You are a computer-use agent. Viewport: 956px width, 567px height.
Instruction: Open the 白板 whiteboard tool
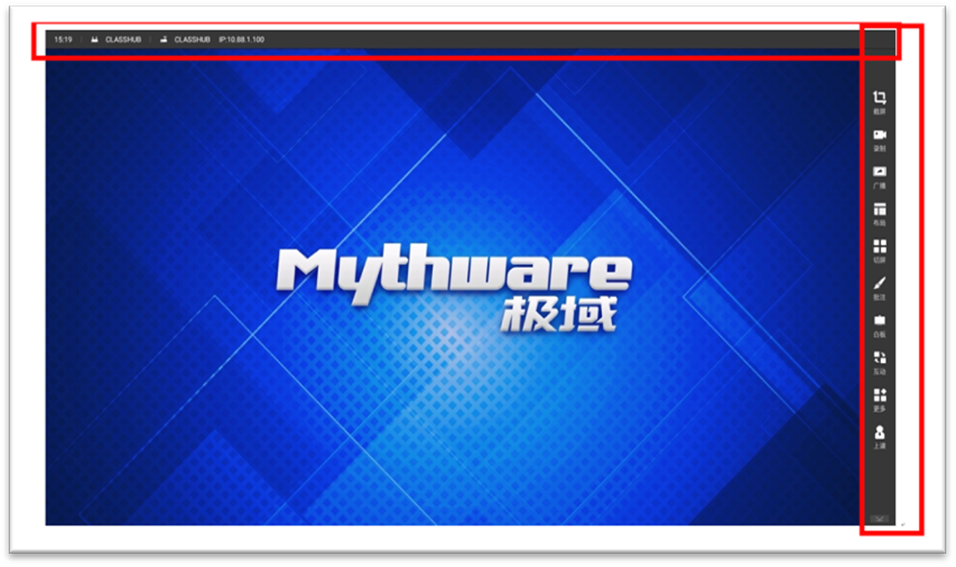pyautogui.click(x=880, y=322)
